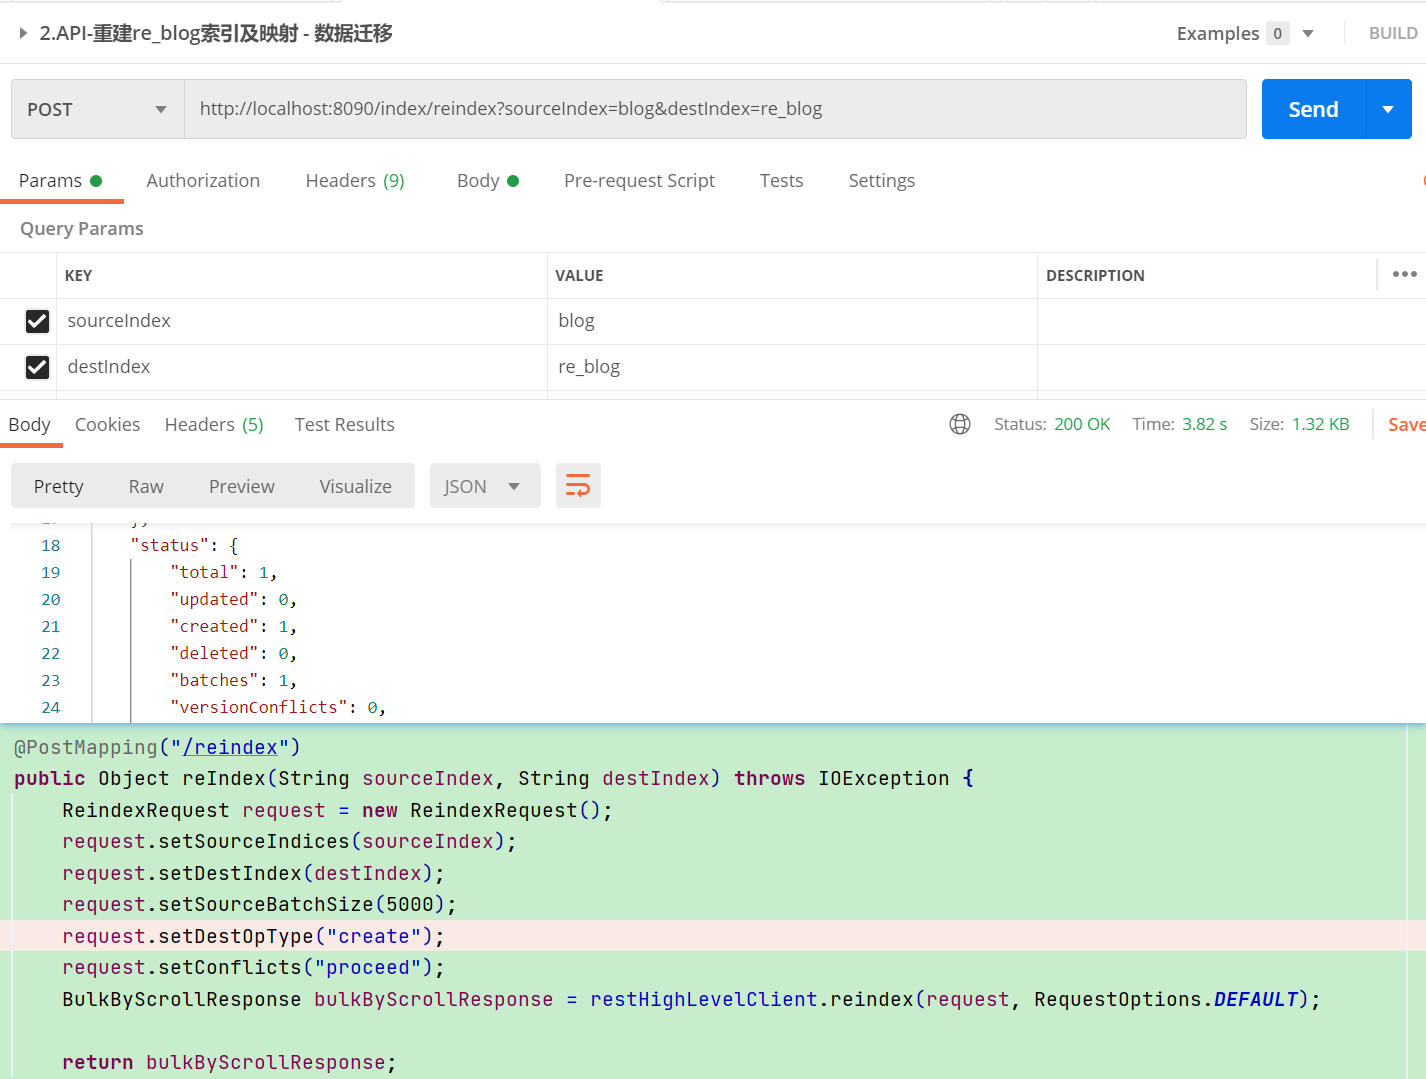Click the "versionConflicts" key on line 24
The height and width of the screenshot is (1079, 1426).
point(259,707)
